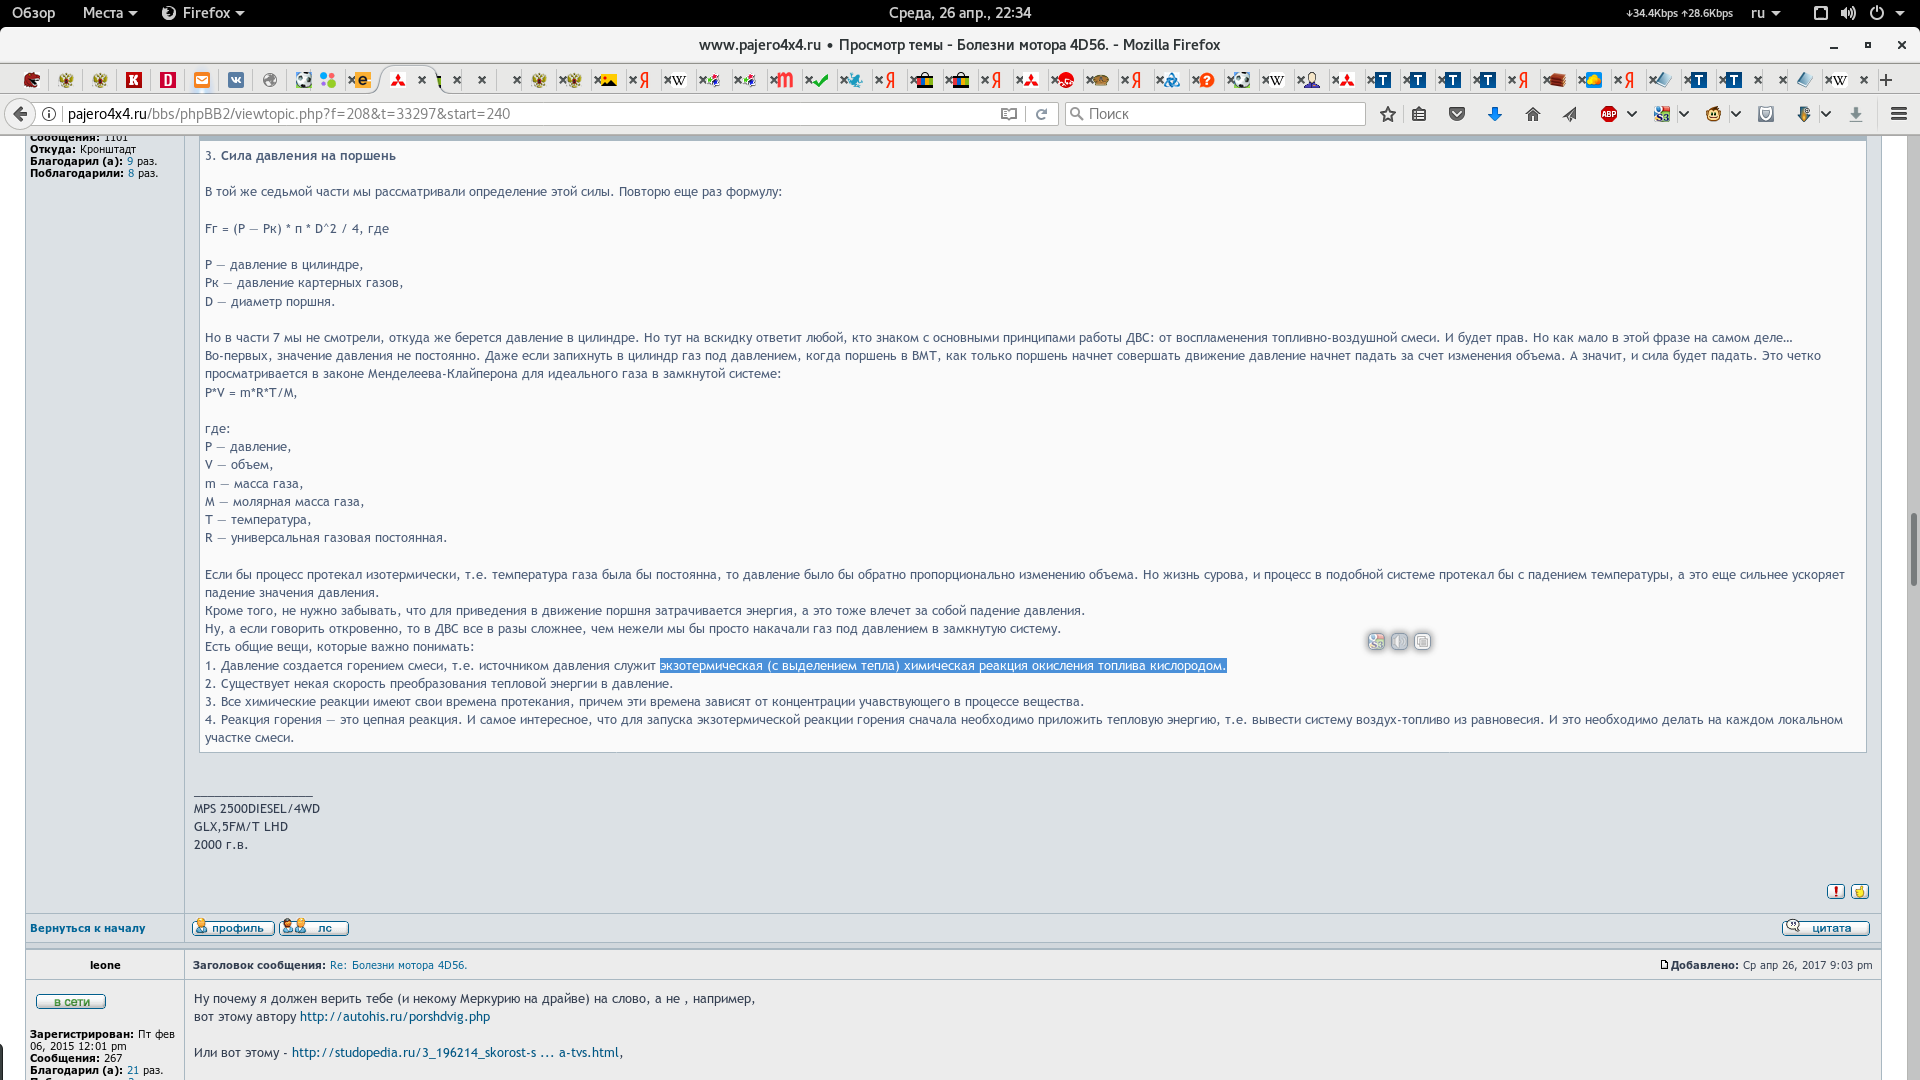Open Pocket save icon in toolbar

pos(1457,114)
